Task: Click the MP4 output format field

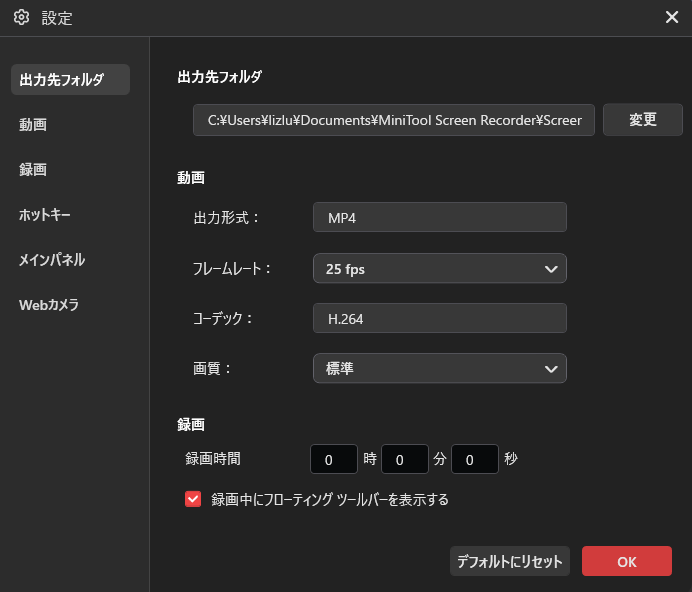Action: pyautogui.click(x=440, y=217)
